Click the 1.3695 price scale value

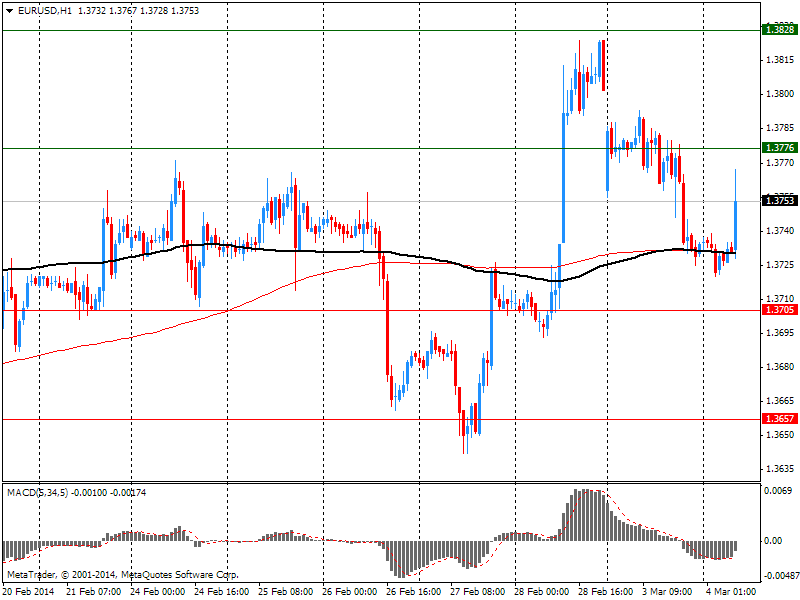(780, 333)
